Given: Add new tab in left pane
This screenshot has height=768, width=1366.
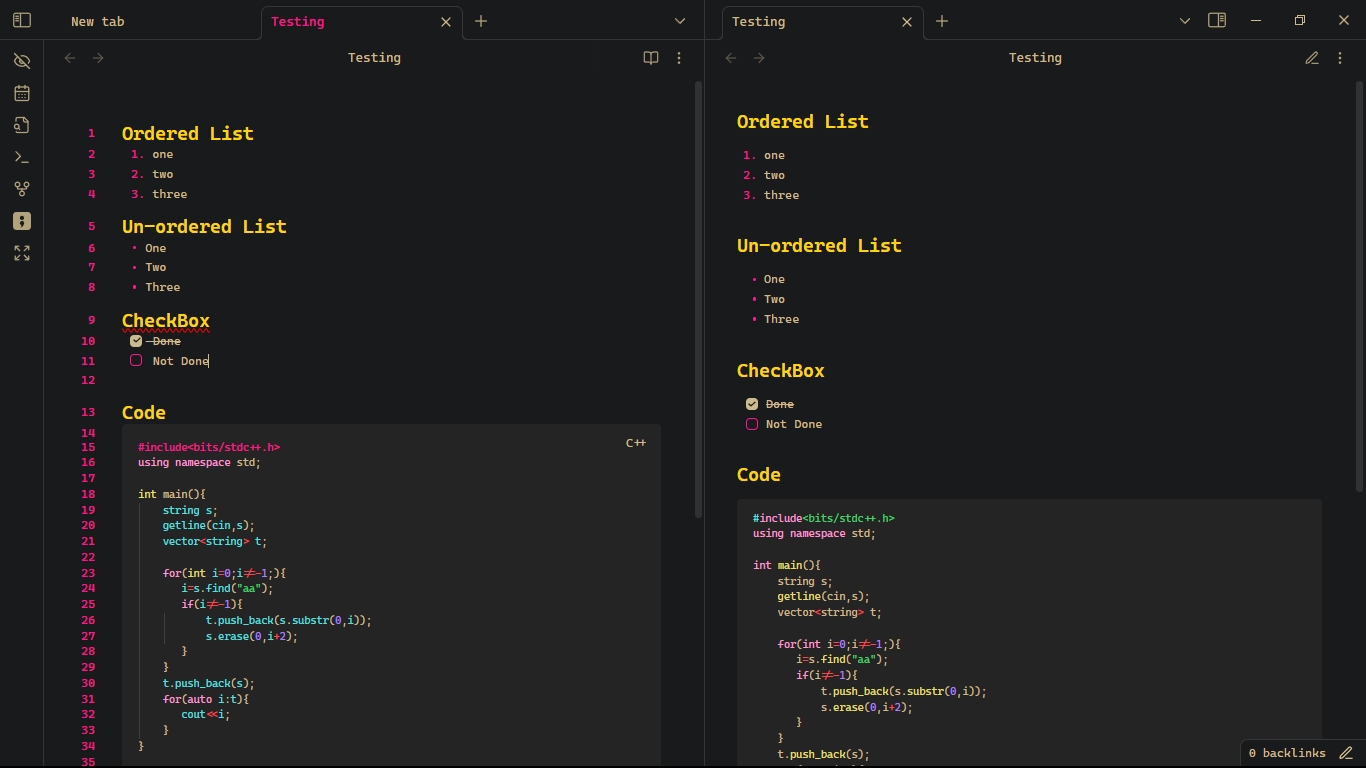Looking at the screenshot, I should coord(481,21).
